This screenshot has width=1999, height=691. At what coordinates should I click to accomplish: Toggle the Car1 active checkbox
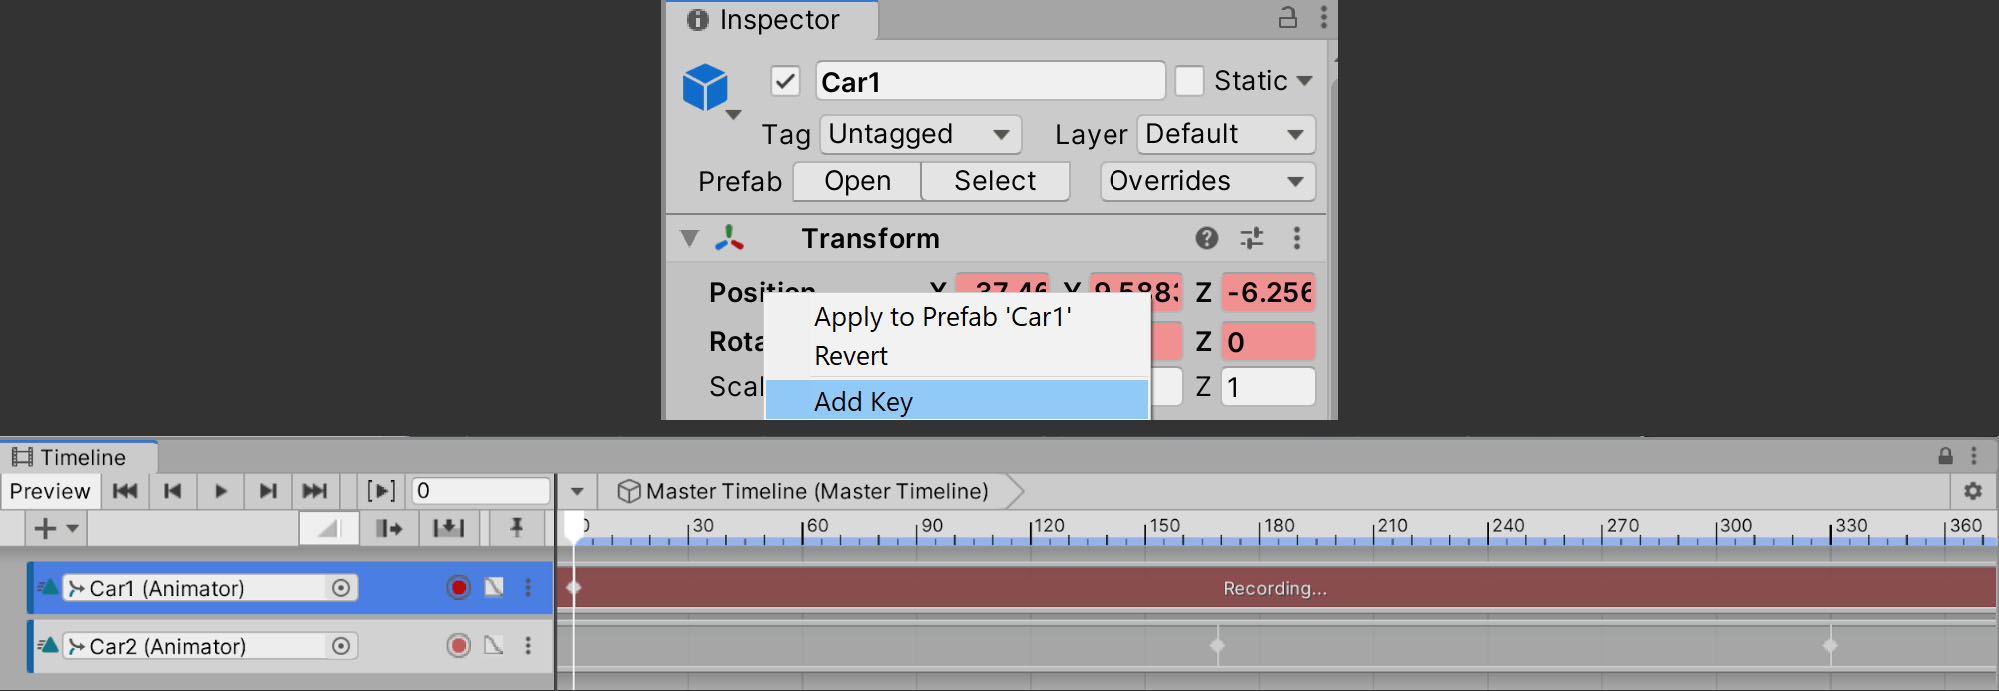coord(786,81)
